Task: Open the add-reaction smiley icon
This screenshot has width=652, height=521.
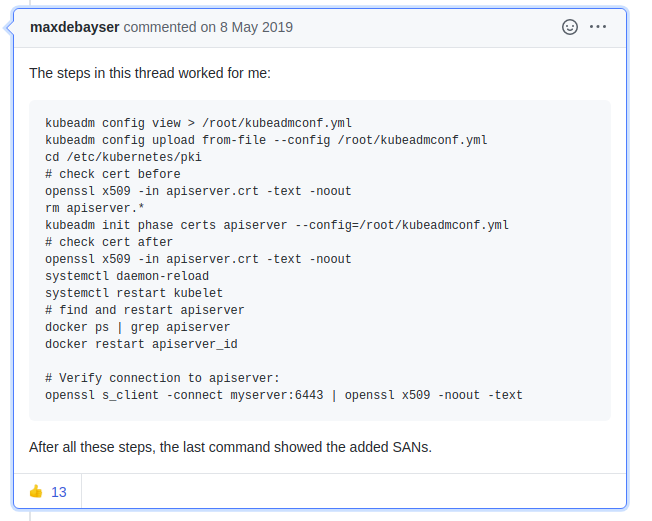Action: 570,27
